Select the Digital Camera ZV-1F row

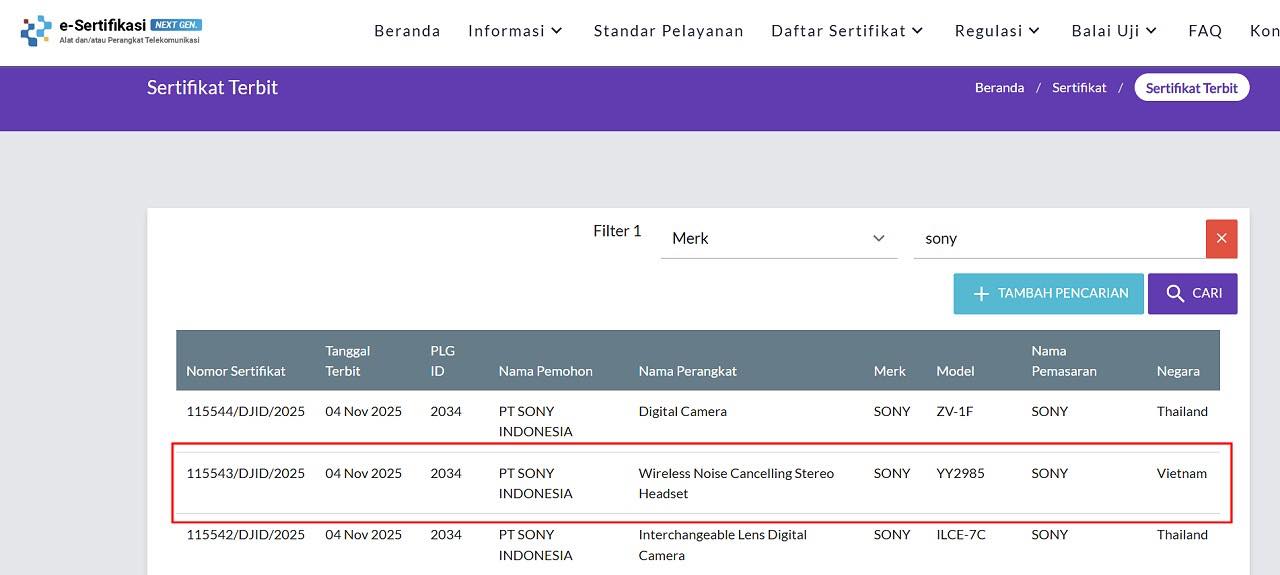pyautogui.click(x=682, y=411)
